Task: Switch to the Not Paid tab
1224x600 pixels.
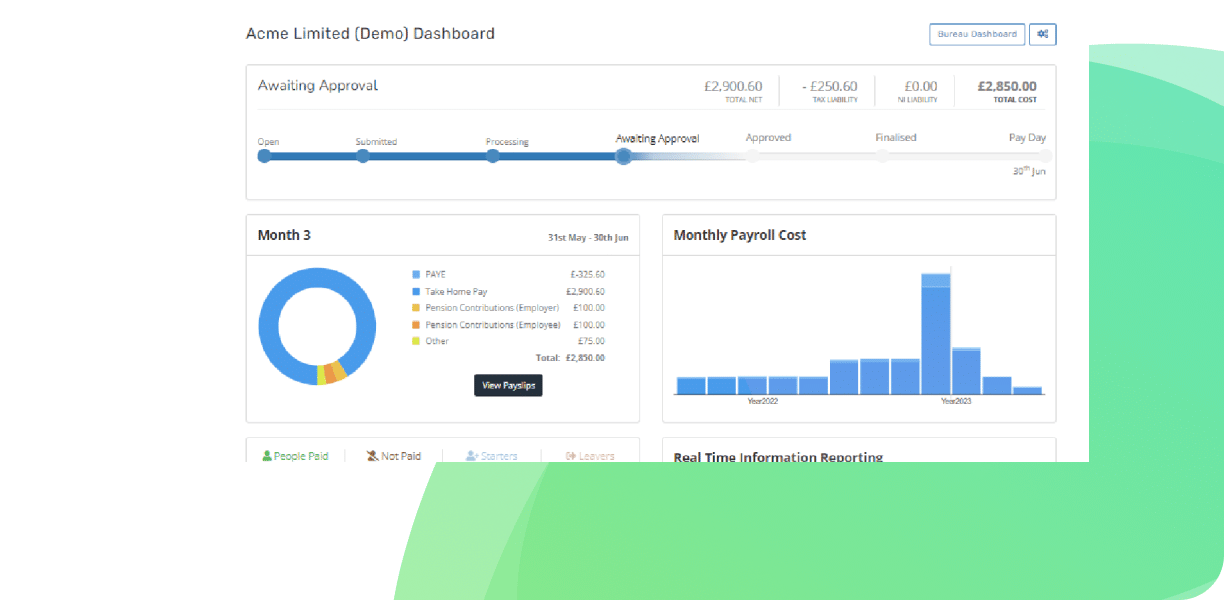Action: tap(394, 456)
